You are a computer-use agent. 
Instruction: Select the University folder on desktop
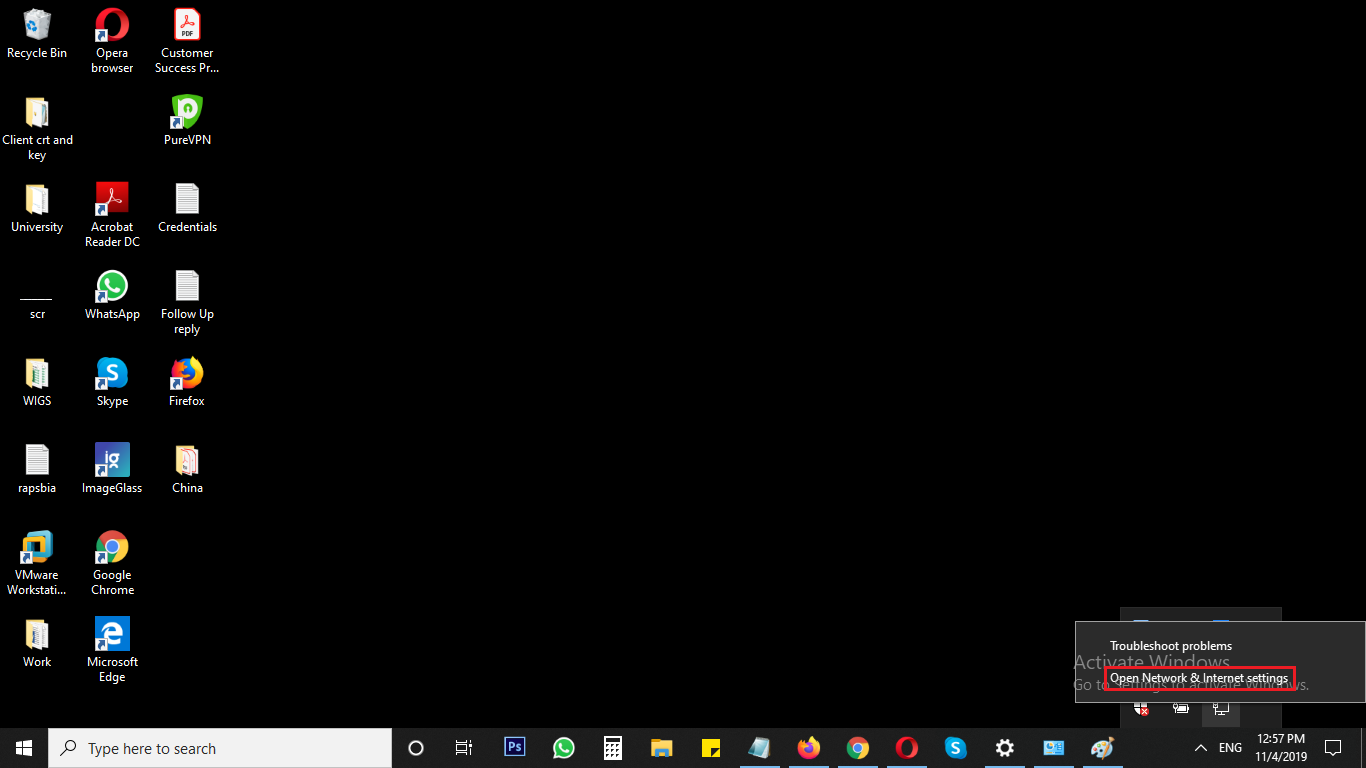(37, 208)
